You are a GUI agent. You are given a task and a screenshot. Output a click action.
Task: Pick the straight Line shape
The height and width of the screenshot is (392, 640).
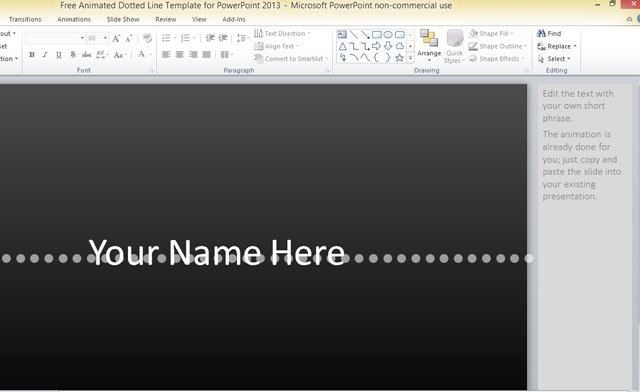pos(354,34)
